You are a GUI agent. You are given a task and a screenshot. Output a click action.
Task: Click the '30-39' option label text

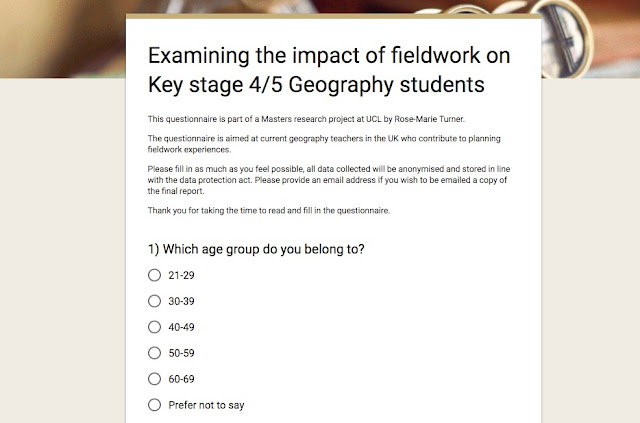tap(181, 301)
